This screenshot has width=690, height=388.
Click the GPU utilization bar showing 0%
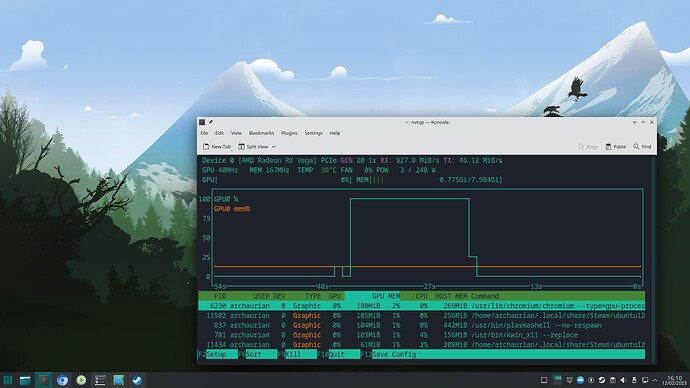tap(277, 180)
